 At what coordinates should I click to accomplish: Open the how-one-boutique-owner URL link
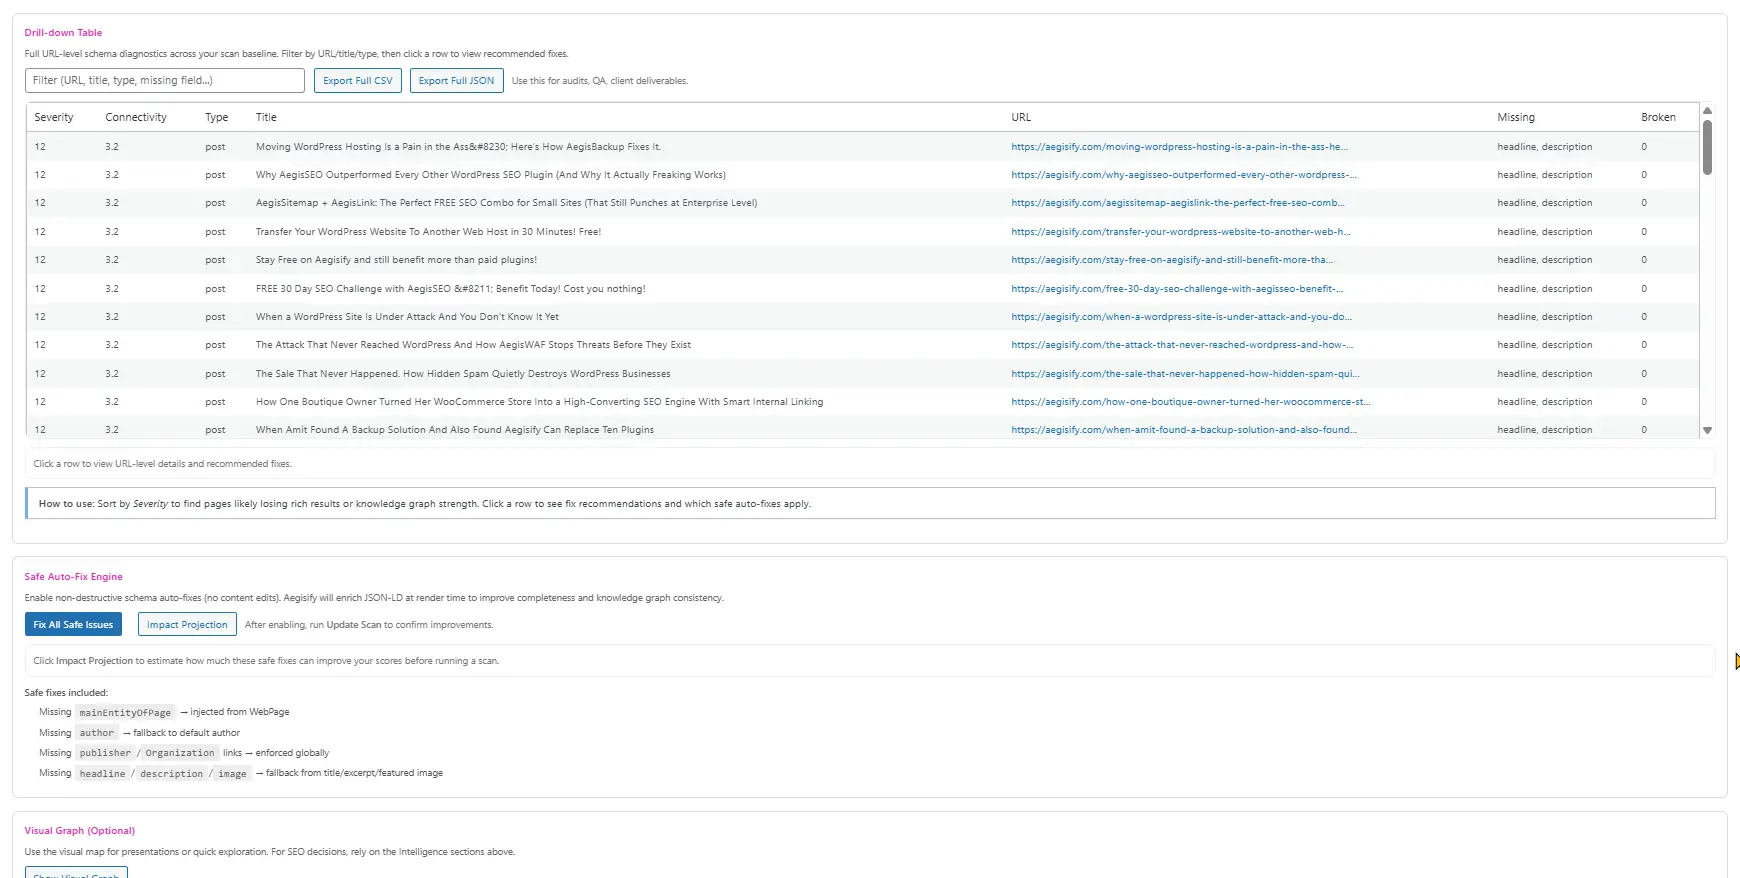click(x=1190, y=401)
